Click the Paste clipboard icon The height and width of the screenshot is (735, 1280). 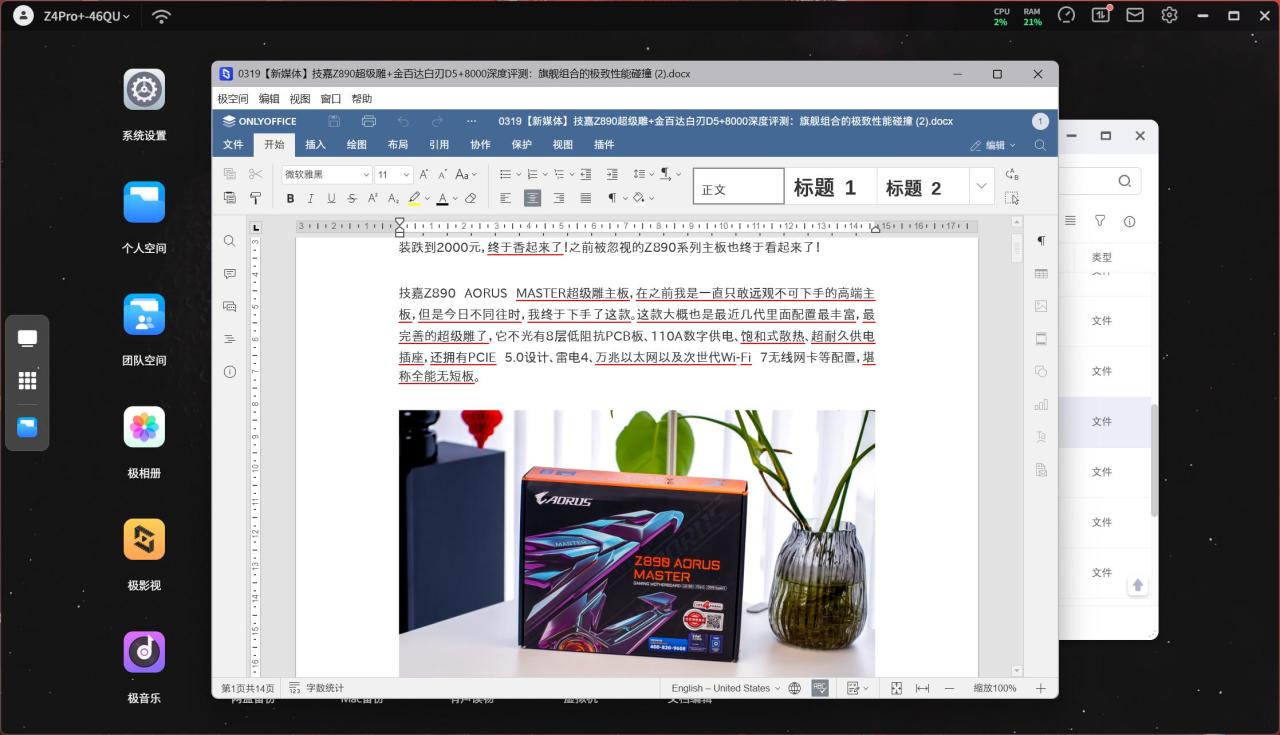pos(230,198)
